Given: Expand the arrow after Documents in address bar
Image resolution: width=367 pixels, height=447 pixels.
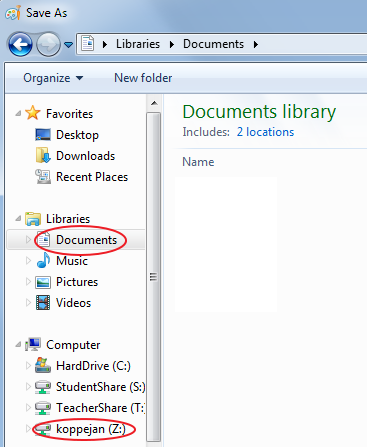Looking at the screenshot, I should click(256, 44).
